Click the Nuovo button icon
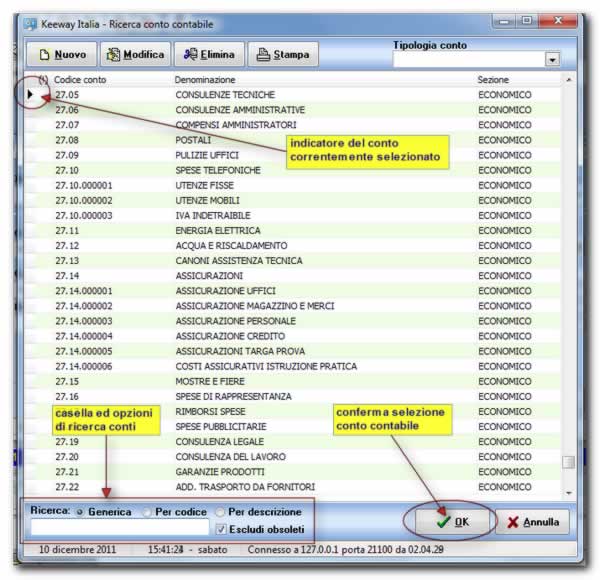Image resolution: width=600 pixels, height=580 pixels. click(46, 54)
